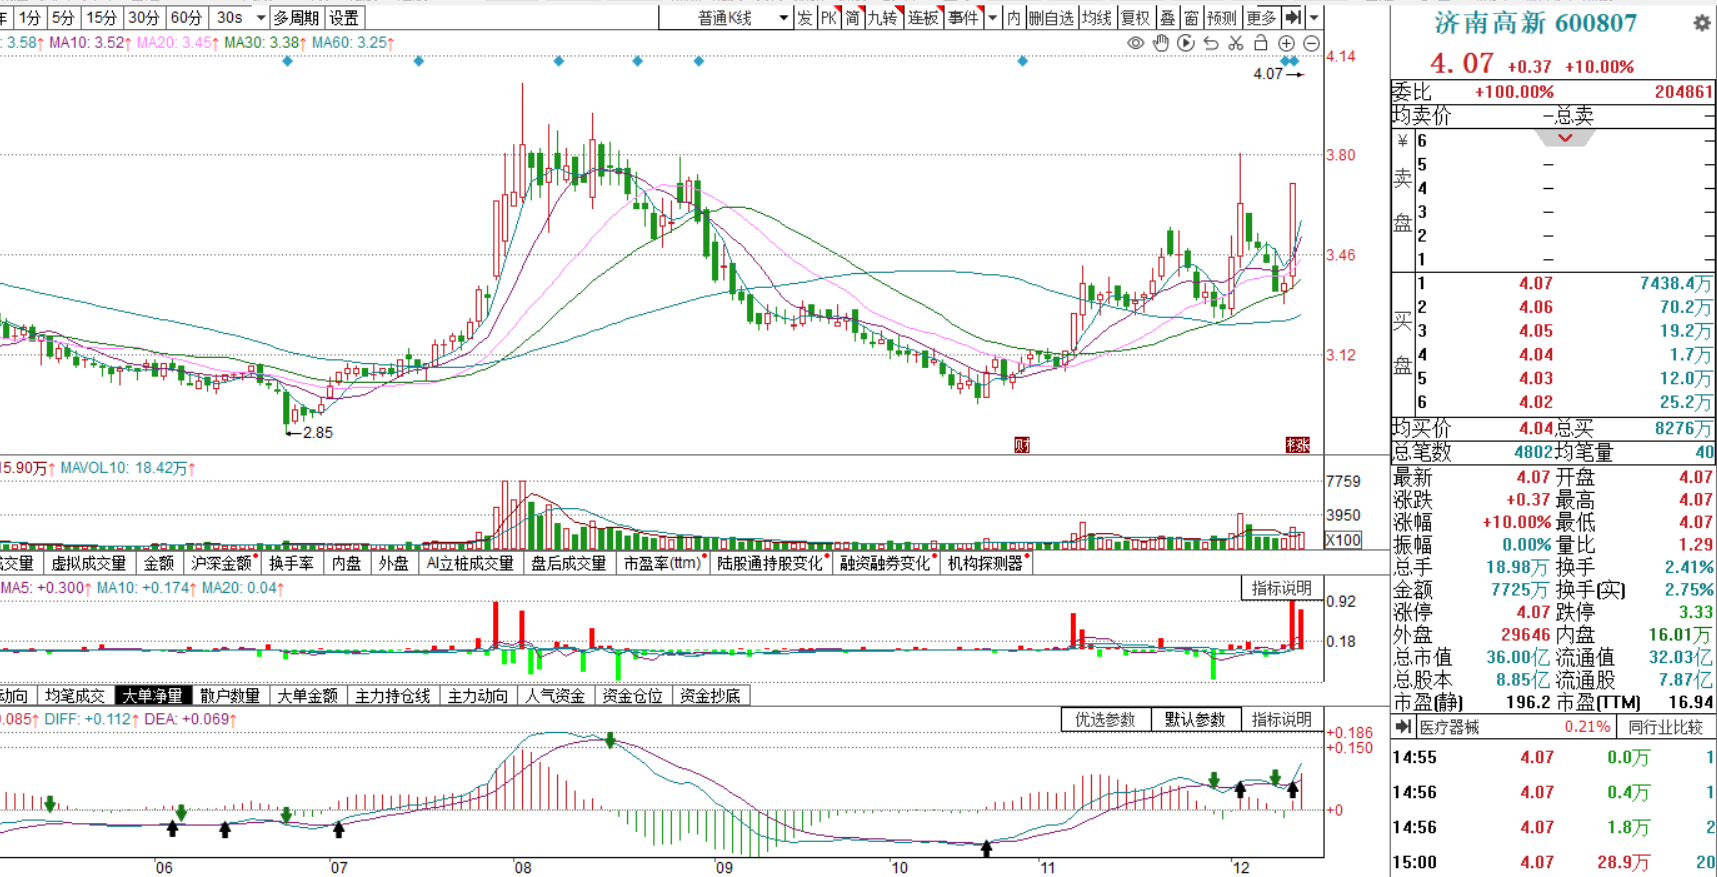Screen dimensions: 1717x877
Task: Select the hand pan tool
Action: pyautogui.click(x=1161, y=43)
